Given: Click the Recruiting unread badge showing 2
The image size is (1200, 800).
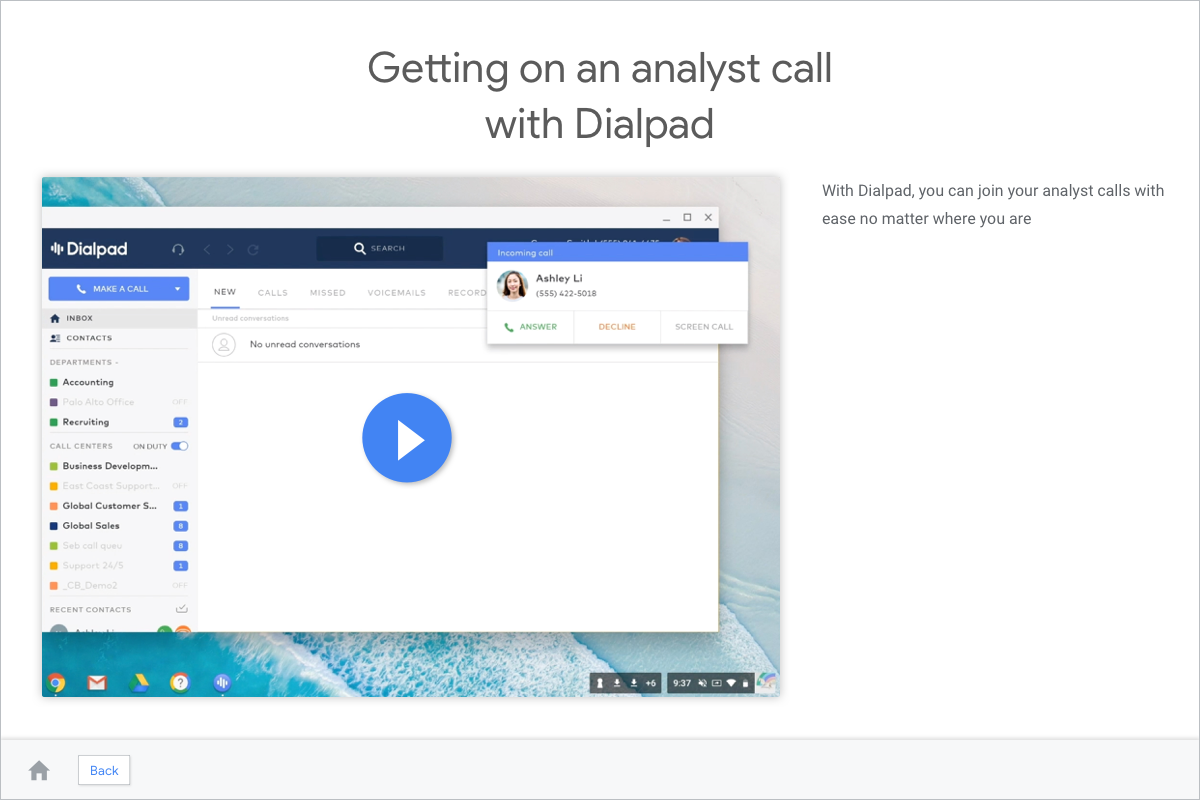Looking at the screenshot, I should pyautogui.click(x=181, y=422).
